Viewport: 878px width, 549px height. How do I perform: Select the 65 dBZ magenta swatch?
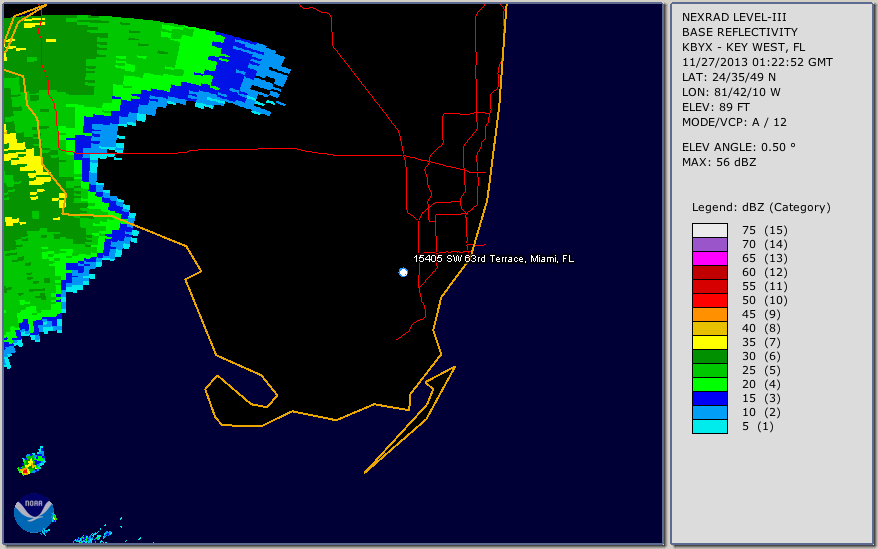point(710,258)
